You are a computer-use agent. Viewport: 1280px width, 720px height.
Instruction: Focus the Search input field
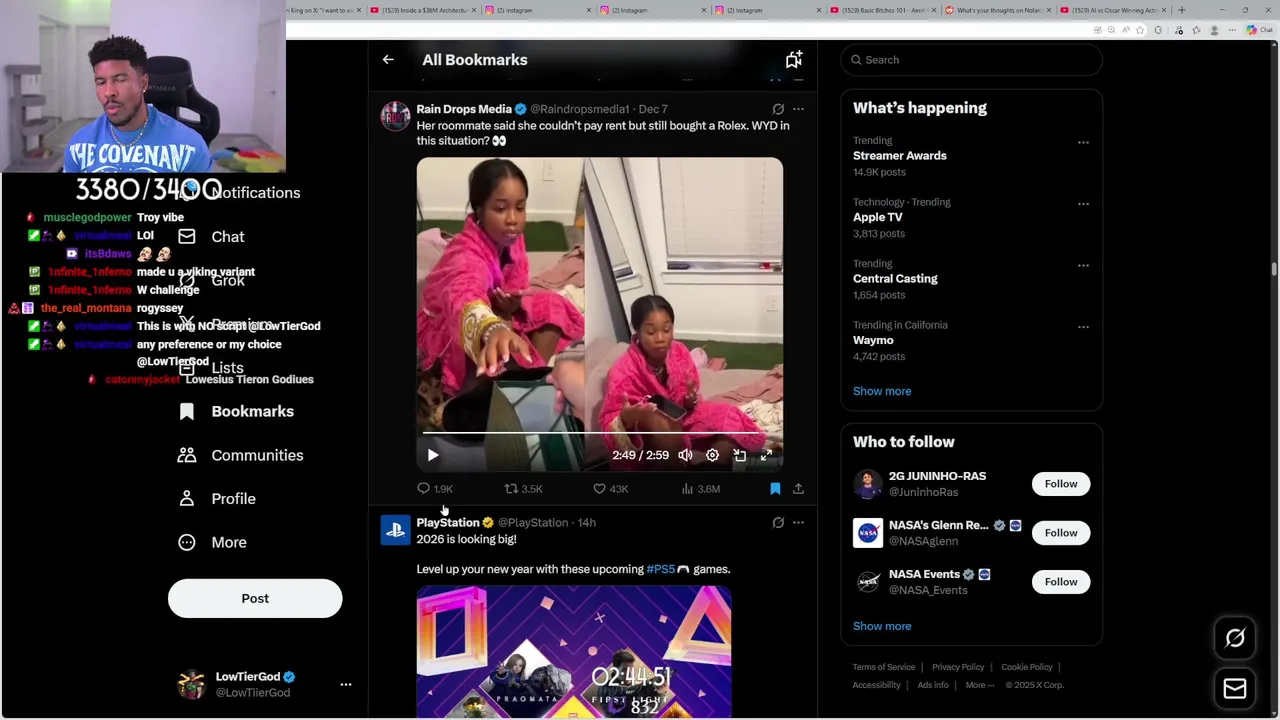coord(971,60)
